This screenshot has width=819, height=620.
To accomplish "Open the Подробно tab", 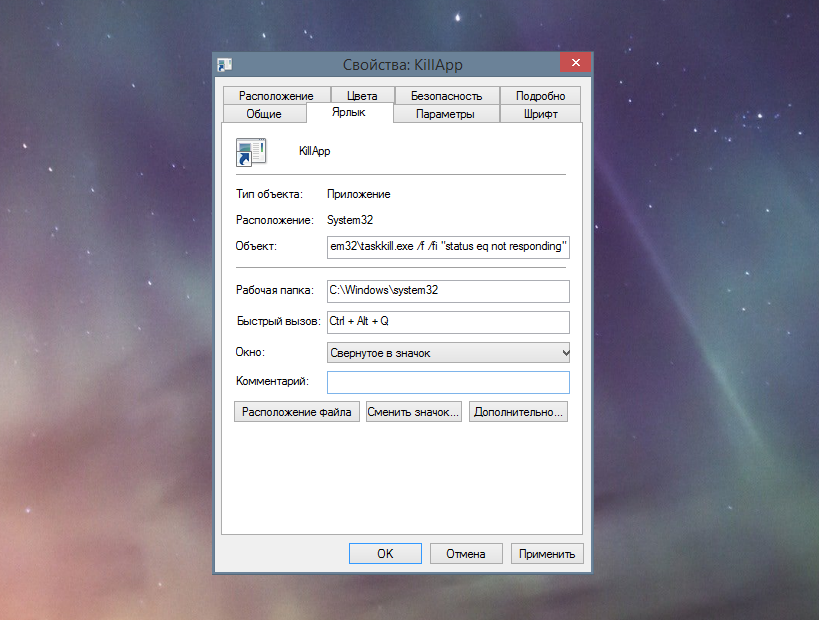I will (541, 96).
